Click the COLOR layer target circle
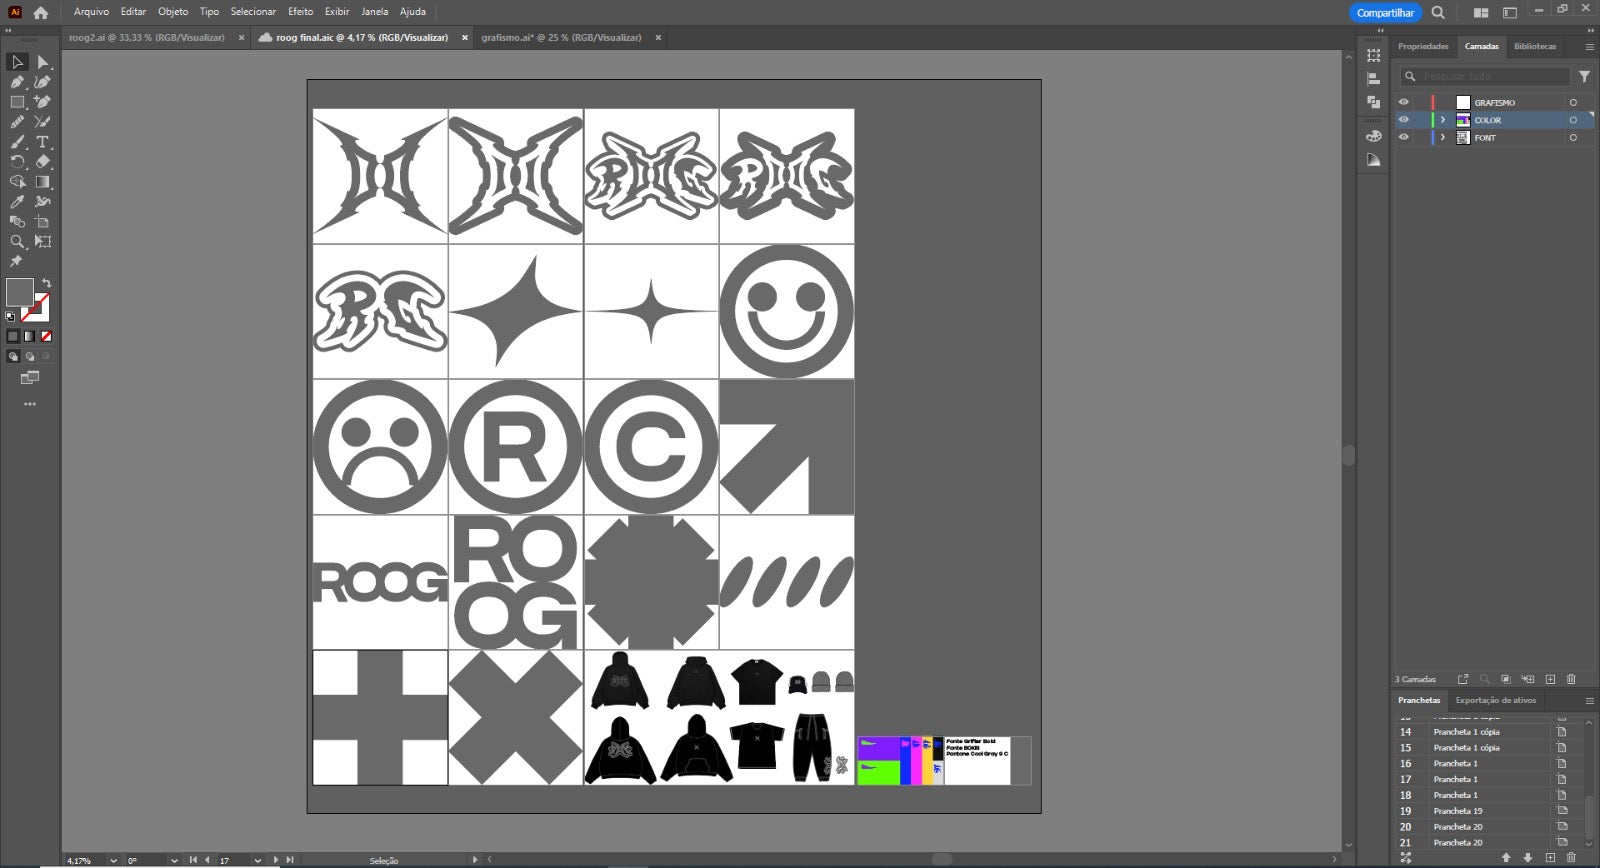1600x868 pixels. point(1573,120)
